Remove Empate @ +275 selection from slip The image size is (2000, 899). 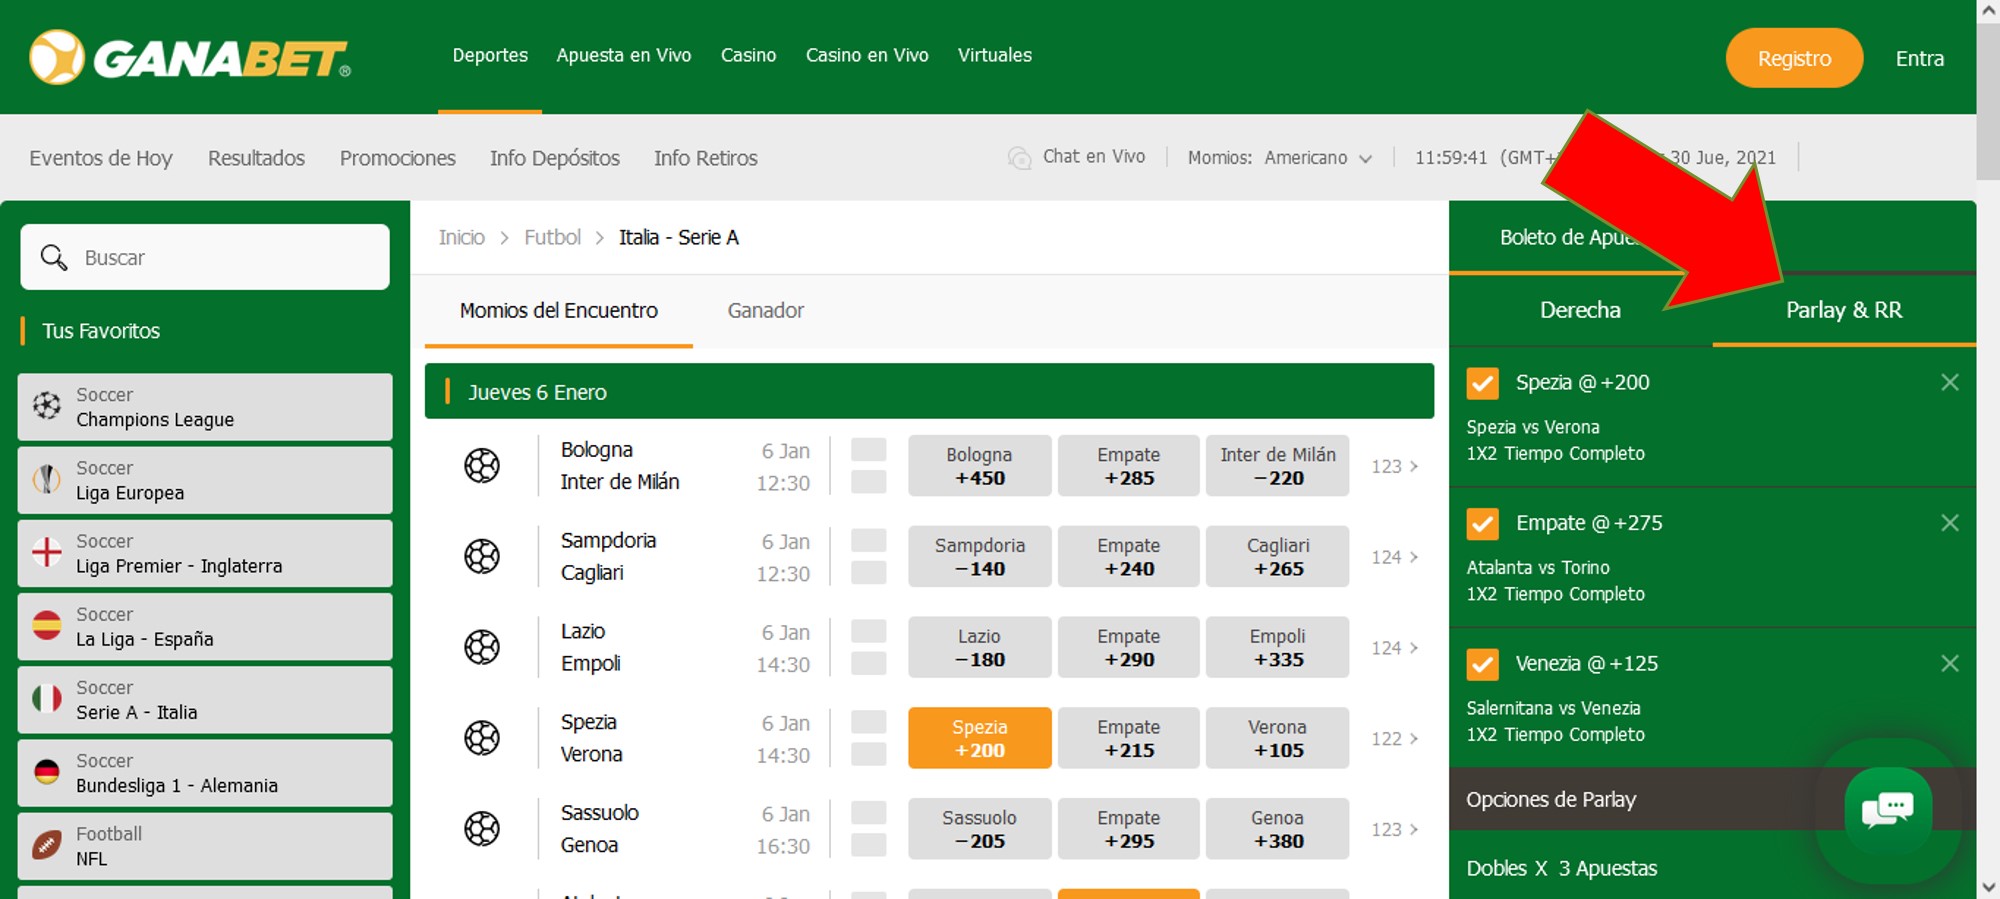pos(1949,522)
